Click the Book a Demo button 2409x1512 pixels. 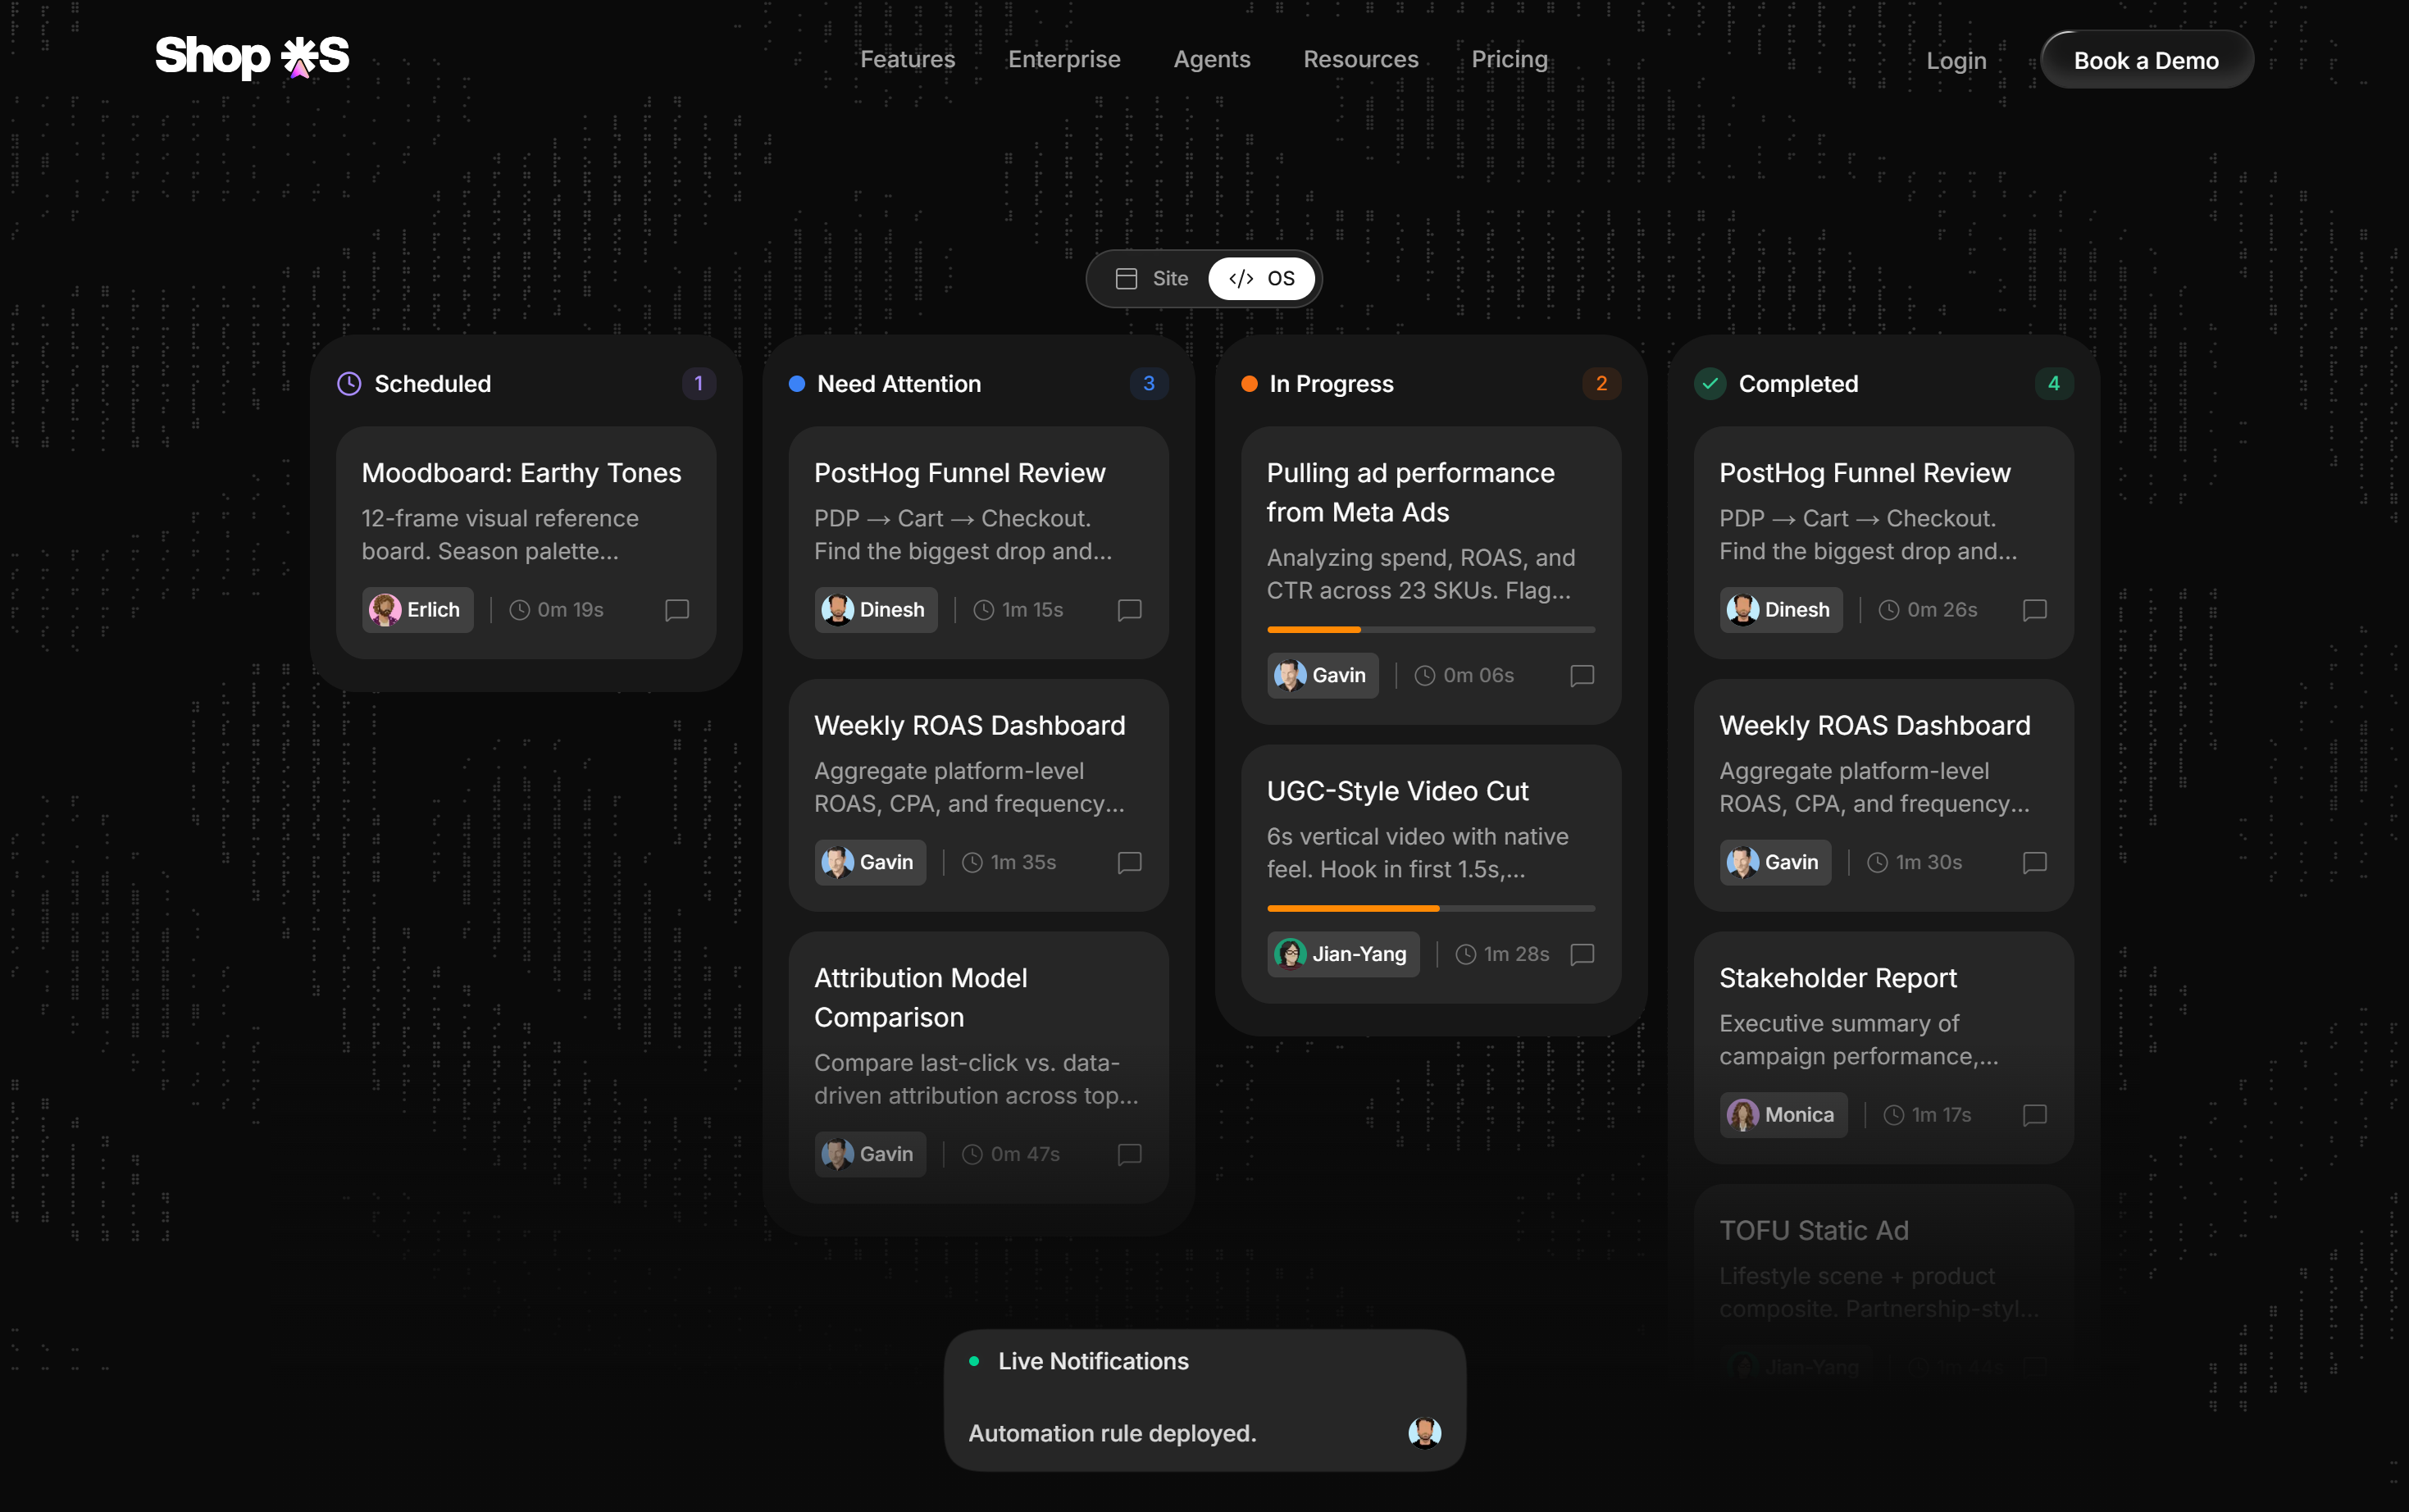pos(2146,60)
